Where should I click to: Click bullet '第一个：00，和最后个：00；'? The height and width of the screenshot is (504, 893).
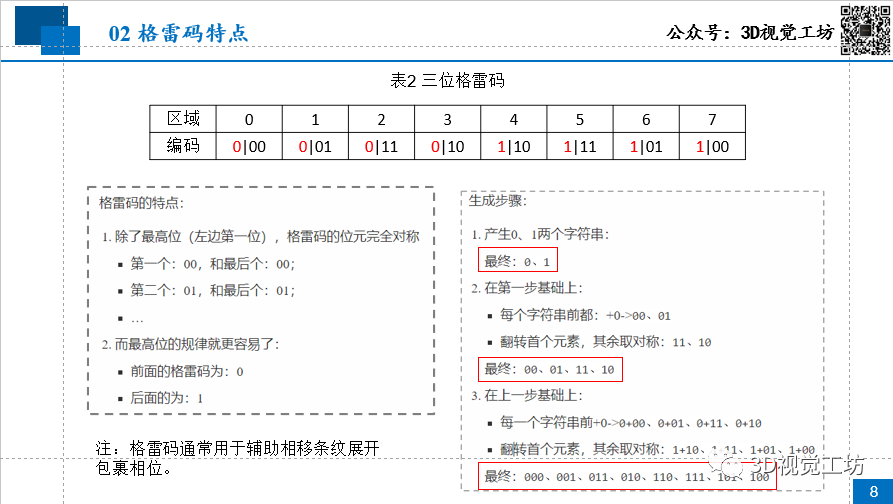point(213,264)
